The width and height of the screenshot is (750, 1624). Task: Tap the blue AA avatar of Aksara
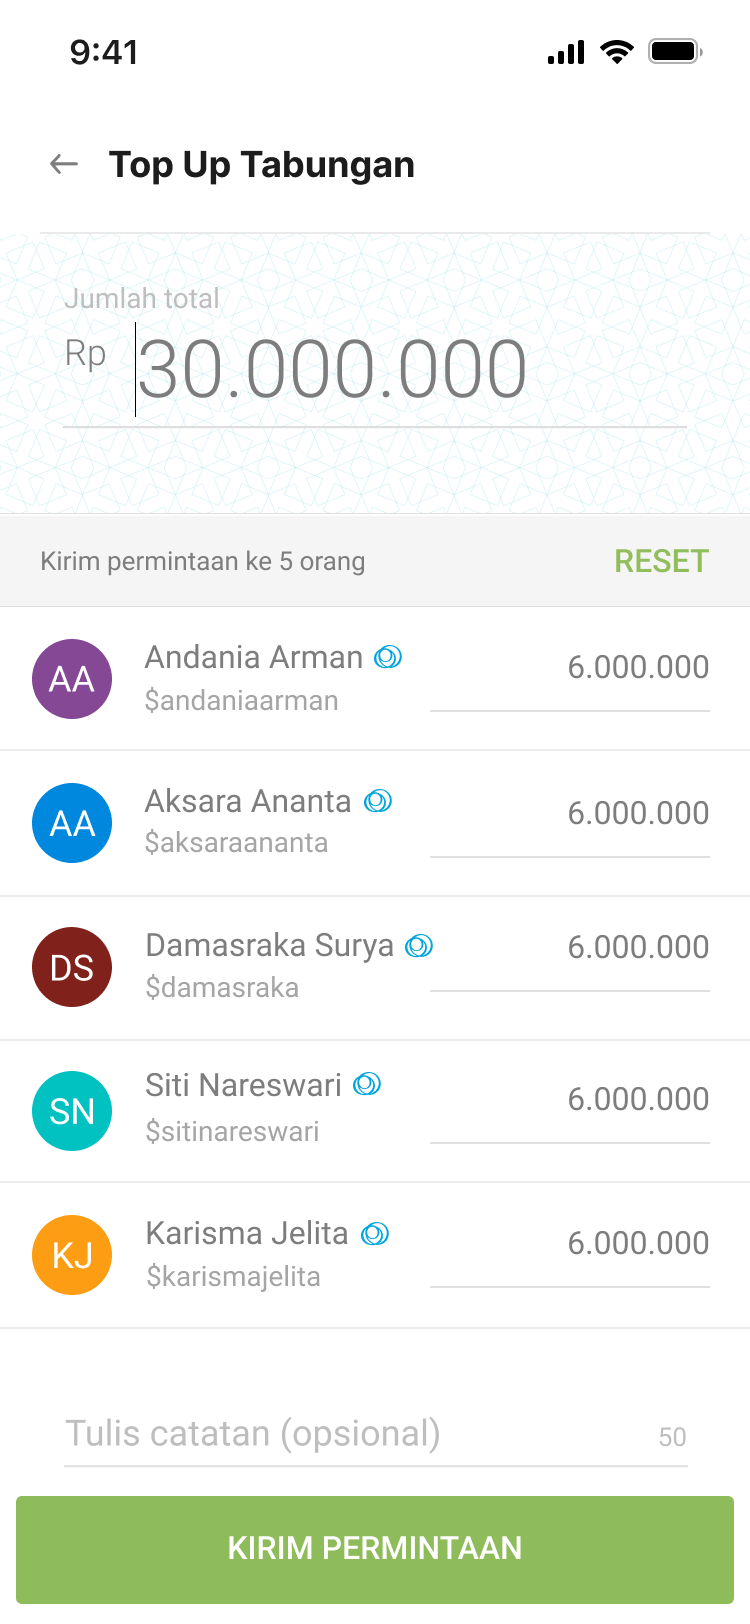[x=72, y=823]
